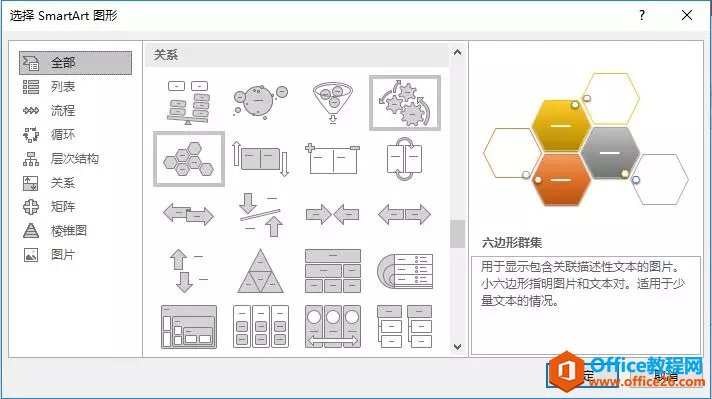Choose the Diverging Arrows layout

(405, 214)
